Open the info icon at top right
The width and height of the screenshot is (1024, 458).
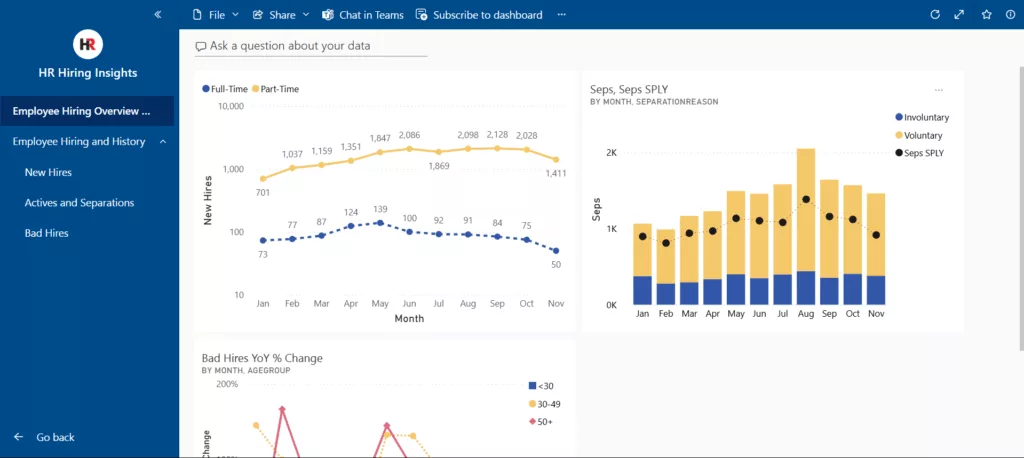pos(1011,14)
